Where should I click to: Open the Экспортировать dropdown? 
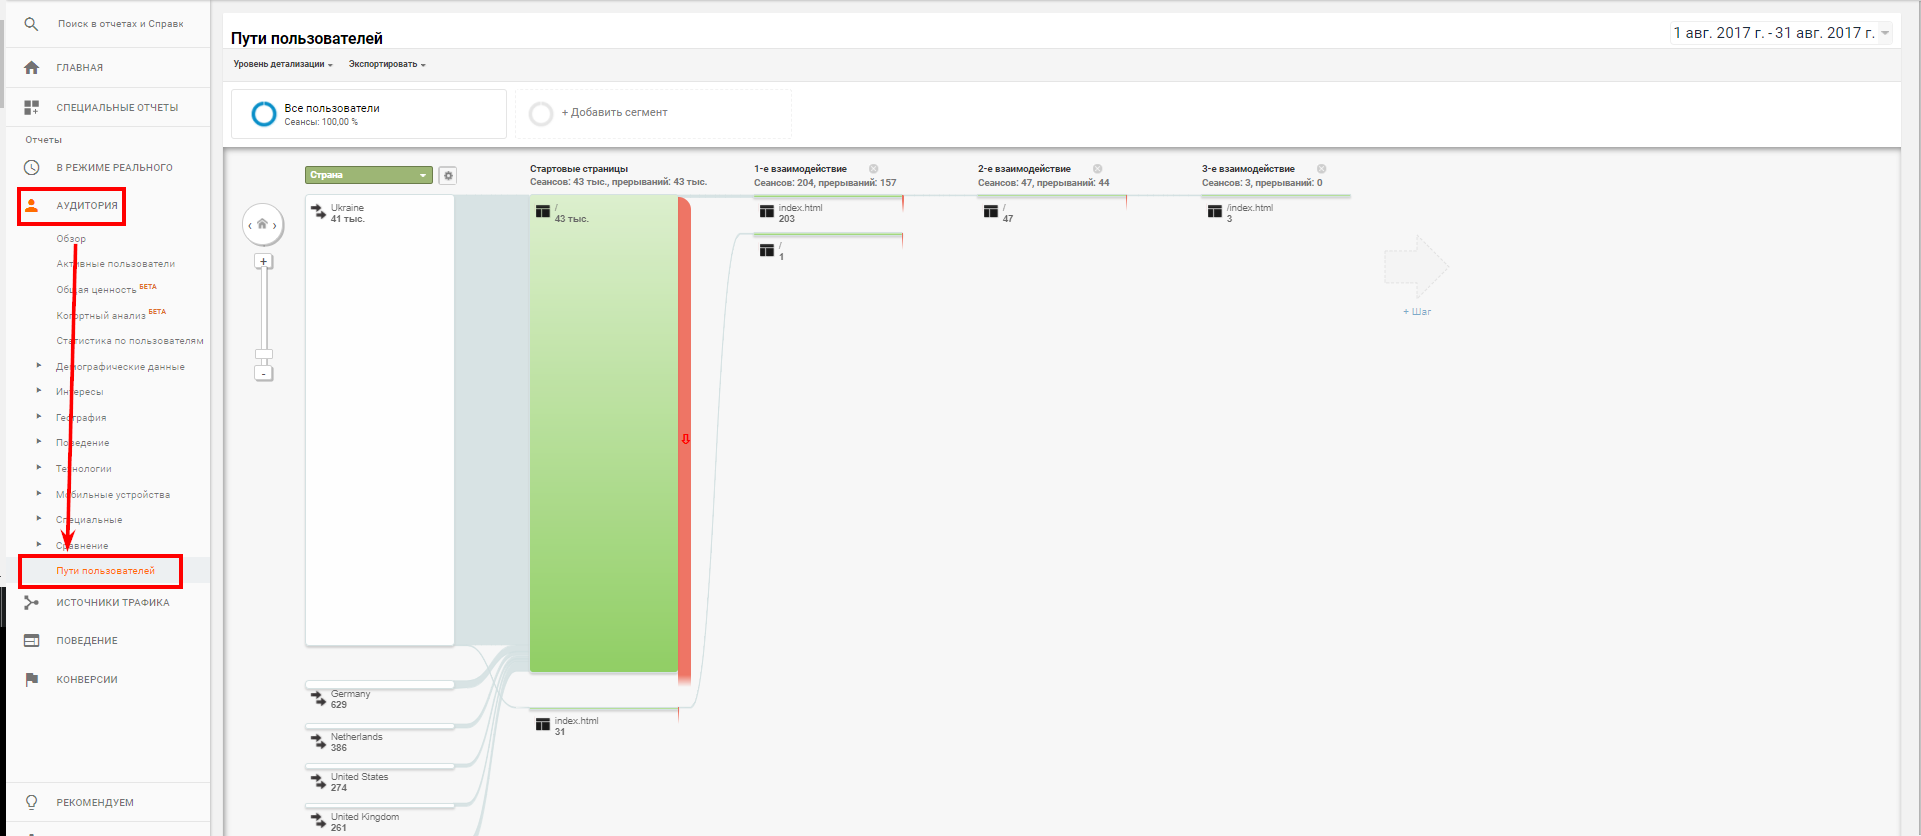386,65
